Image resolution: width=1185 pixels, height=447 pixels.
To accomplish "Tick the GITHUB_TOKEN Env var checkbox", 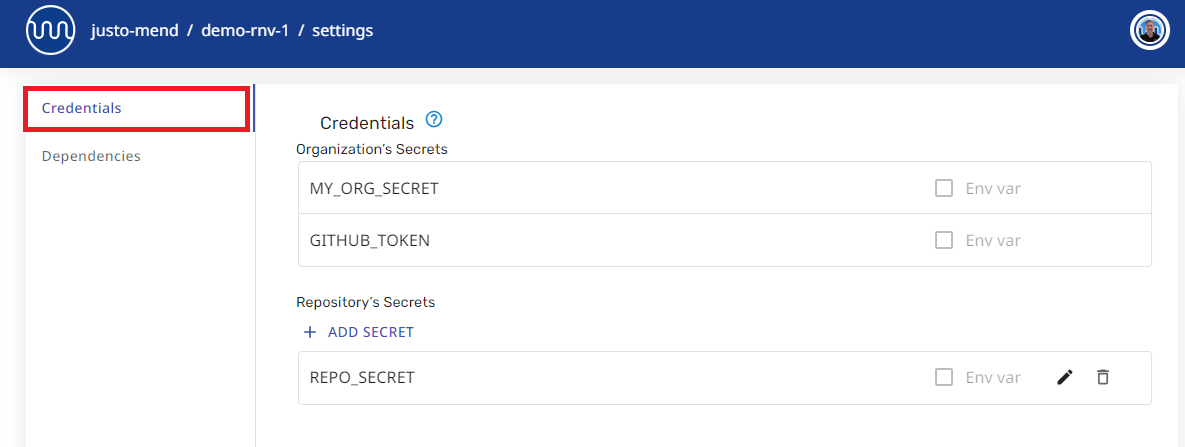I will (943, 241).
